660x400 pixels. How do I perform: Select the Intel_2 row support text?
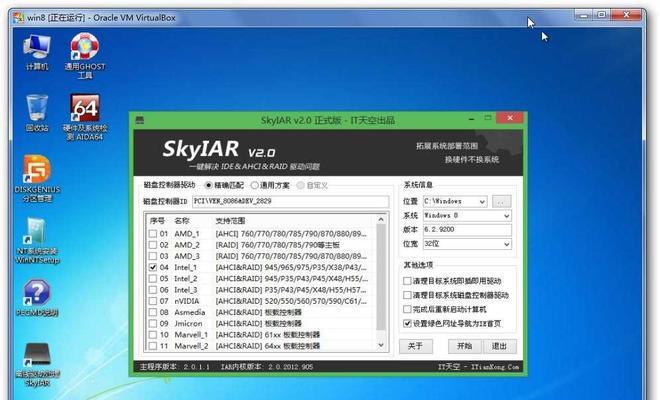pyautogui.click(x=292, y=279)
